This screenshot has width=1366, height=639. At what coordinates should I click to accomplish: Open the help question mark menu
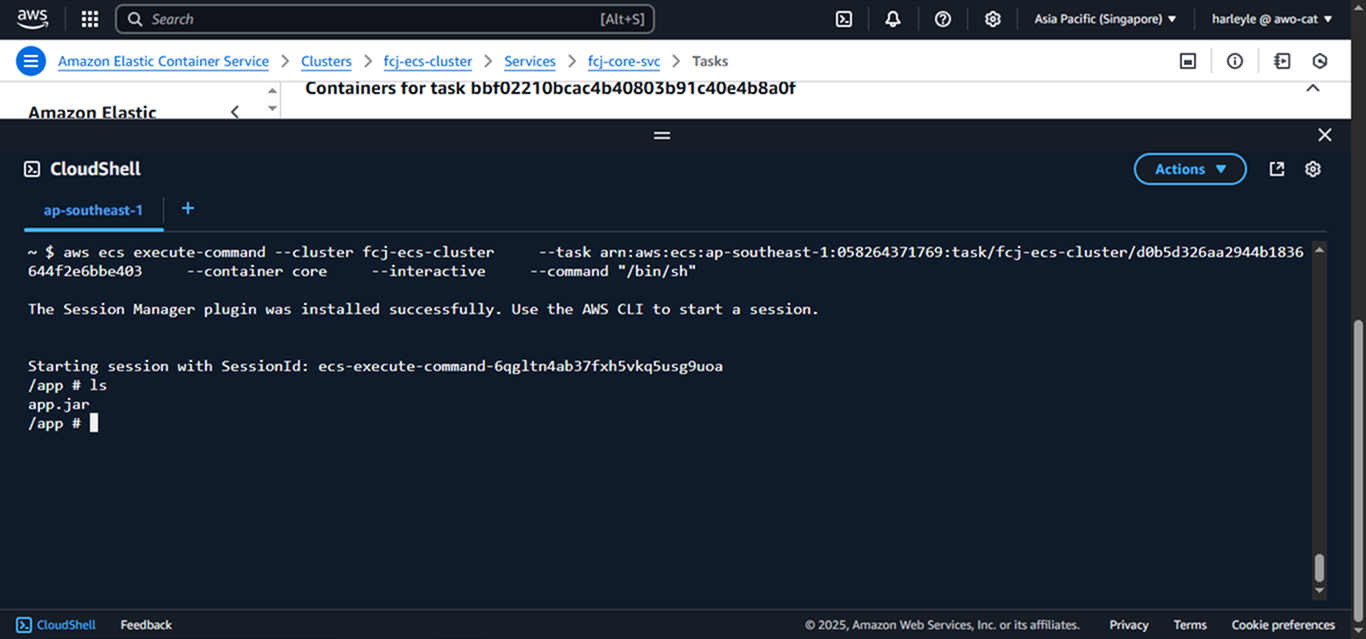click(x=943, y=19)
